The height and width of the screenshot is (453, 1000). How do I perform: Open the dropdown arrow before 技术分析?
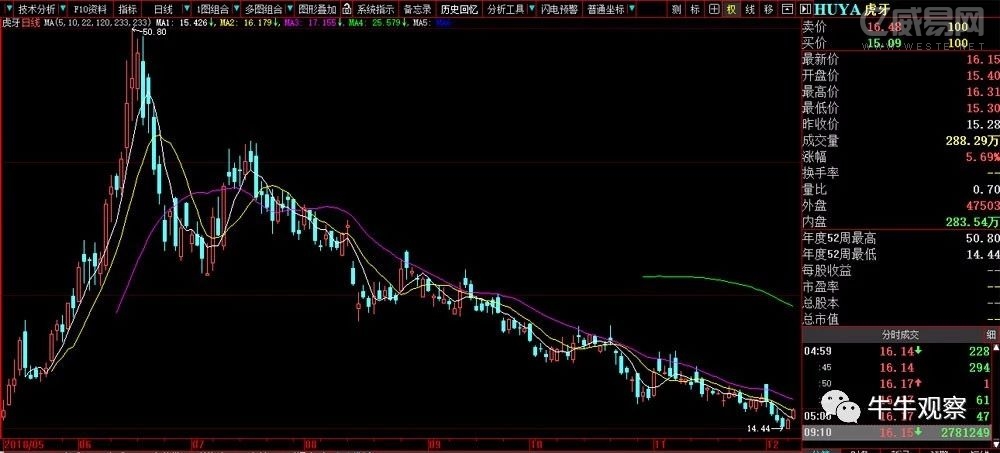[9, 9]
